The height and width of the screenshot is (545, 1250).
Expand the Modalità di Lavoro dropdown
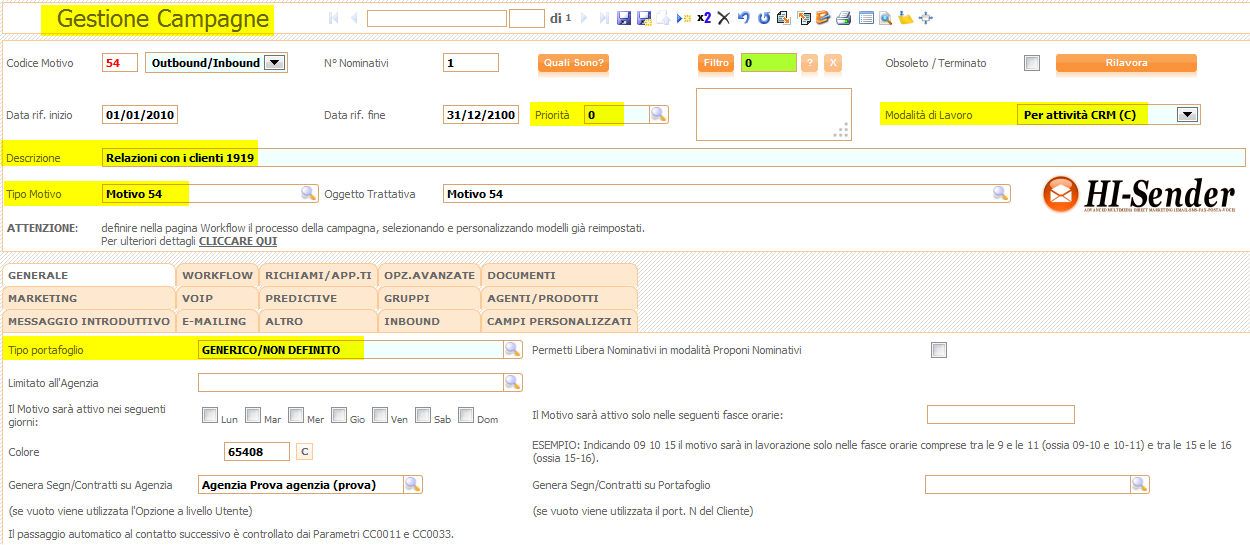[x=1187, y=115]
